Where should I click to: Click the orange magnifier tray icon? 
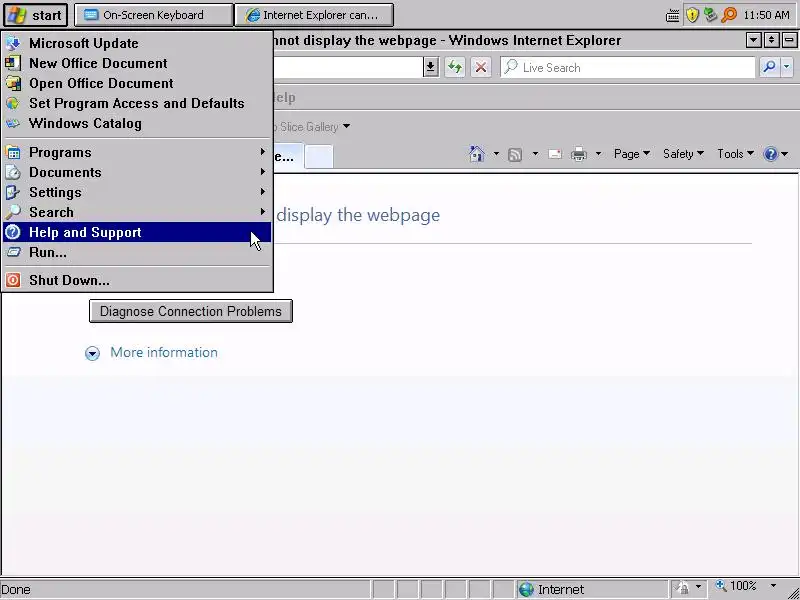729,15
